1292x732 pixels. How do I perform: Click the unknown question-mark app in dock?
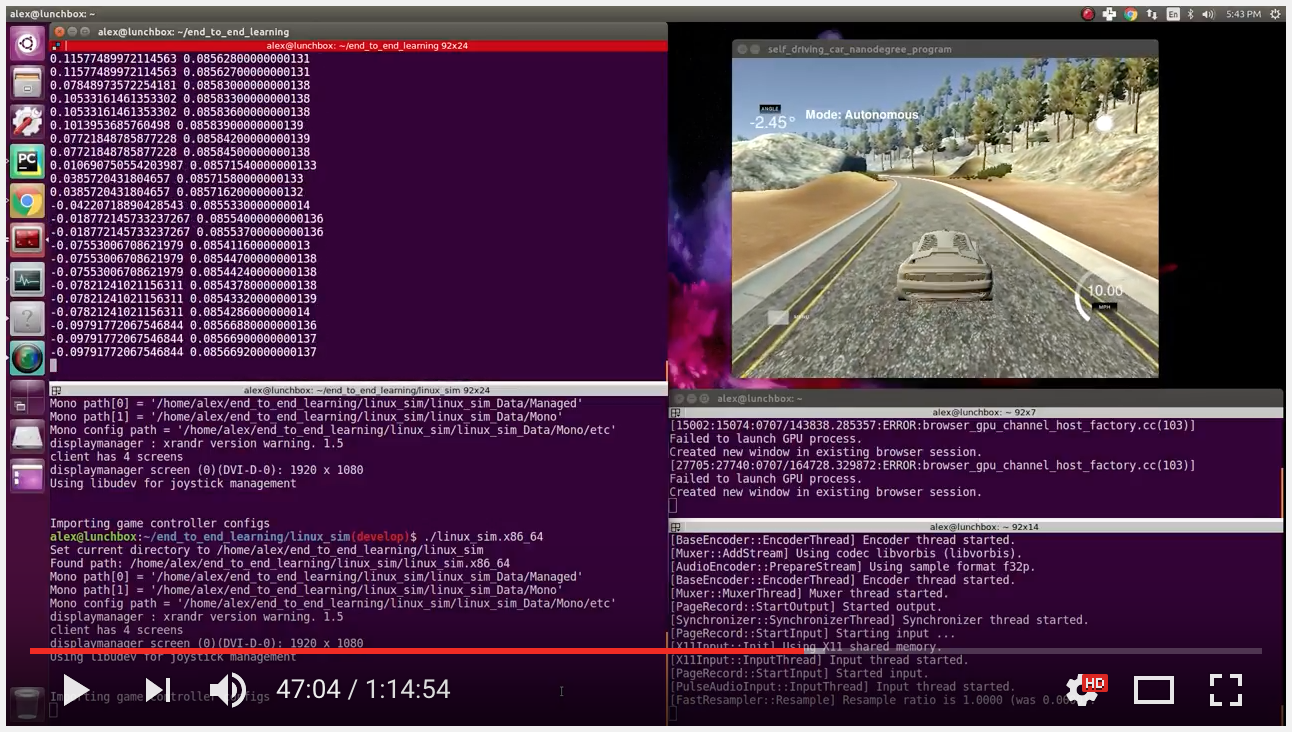27,319
